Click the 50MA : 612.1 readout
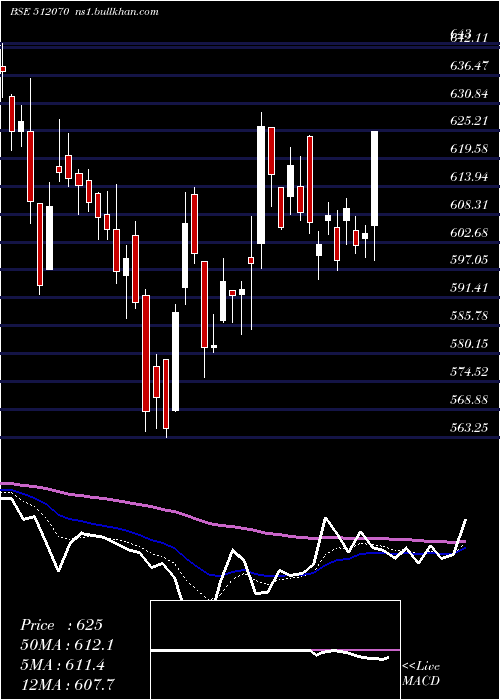 pos(67,645)
